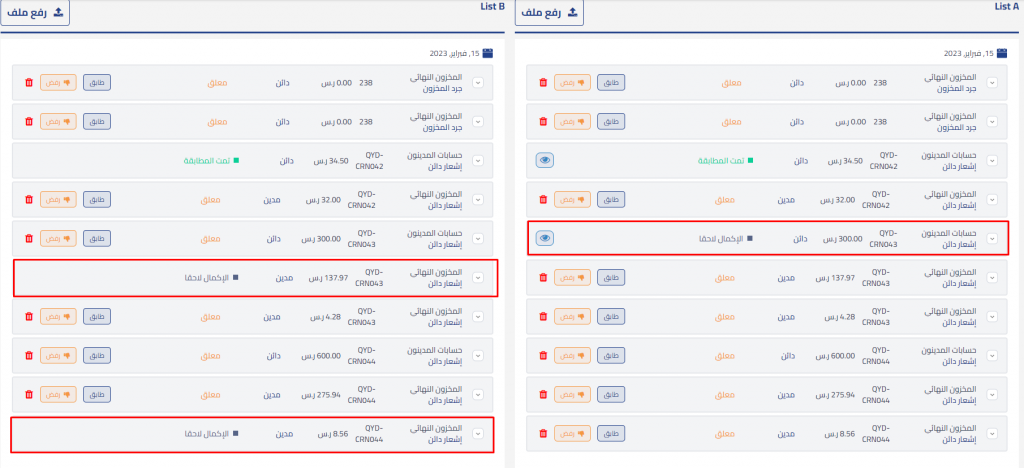Expand the 275.94 row in List A
The width and height of the screenshot is (1024, 468).
pos(993,394)
